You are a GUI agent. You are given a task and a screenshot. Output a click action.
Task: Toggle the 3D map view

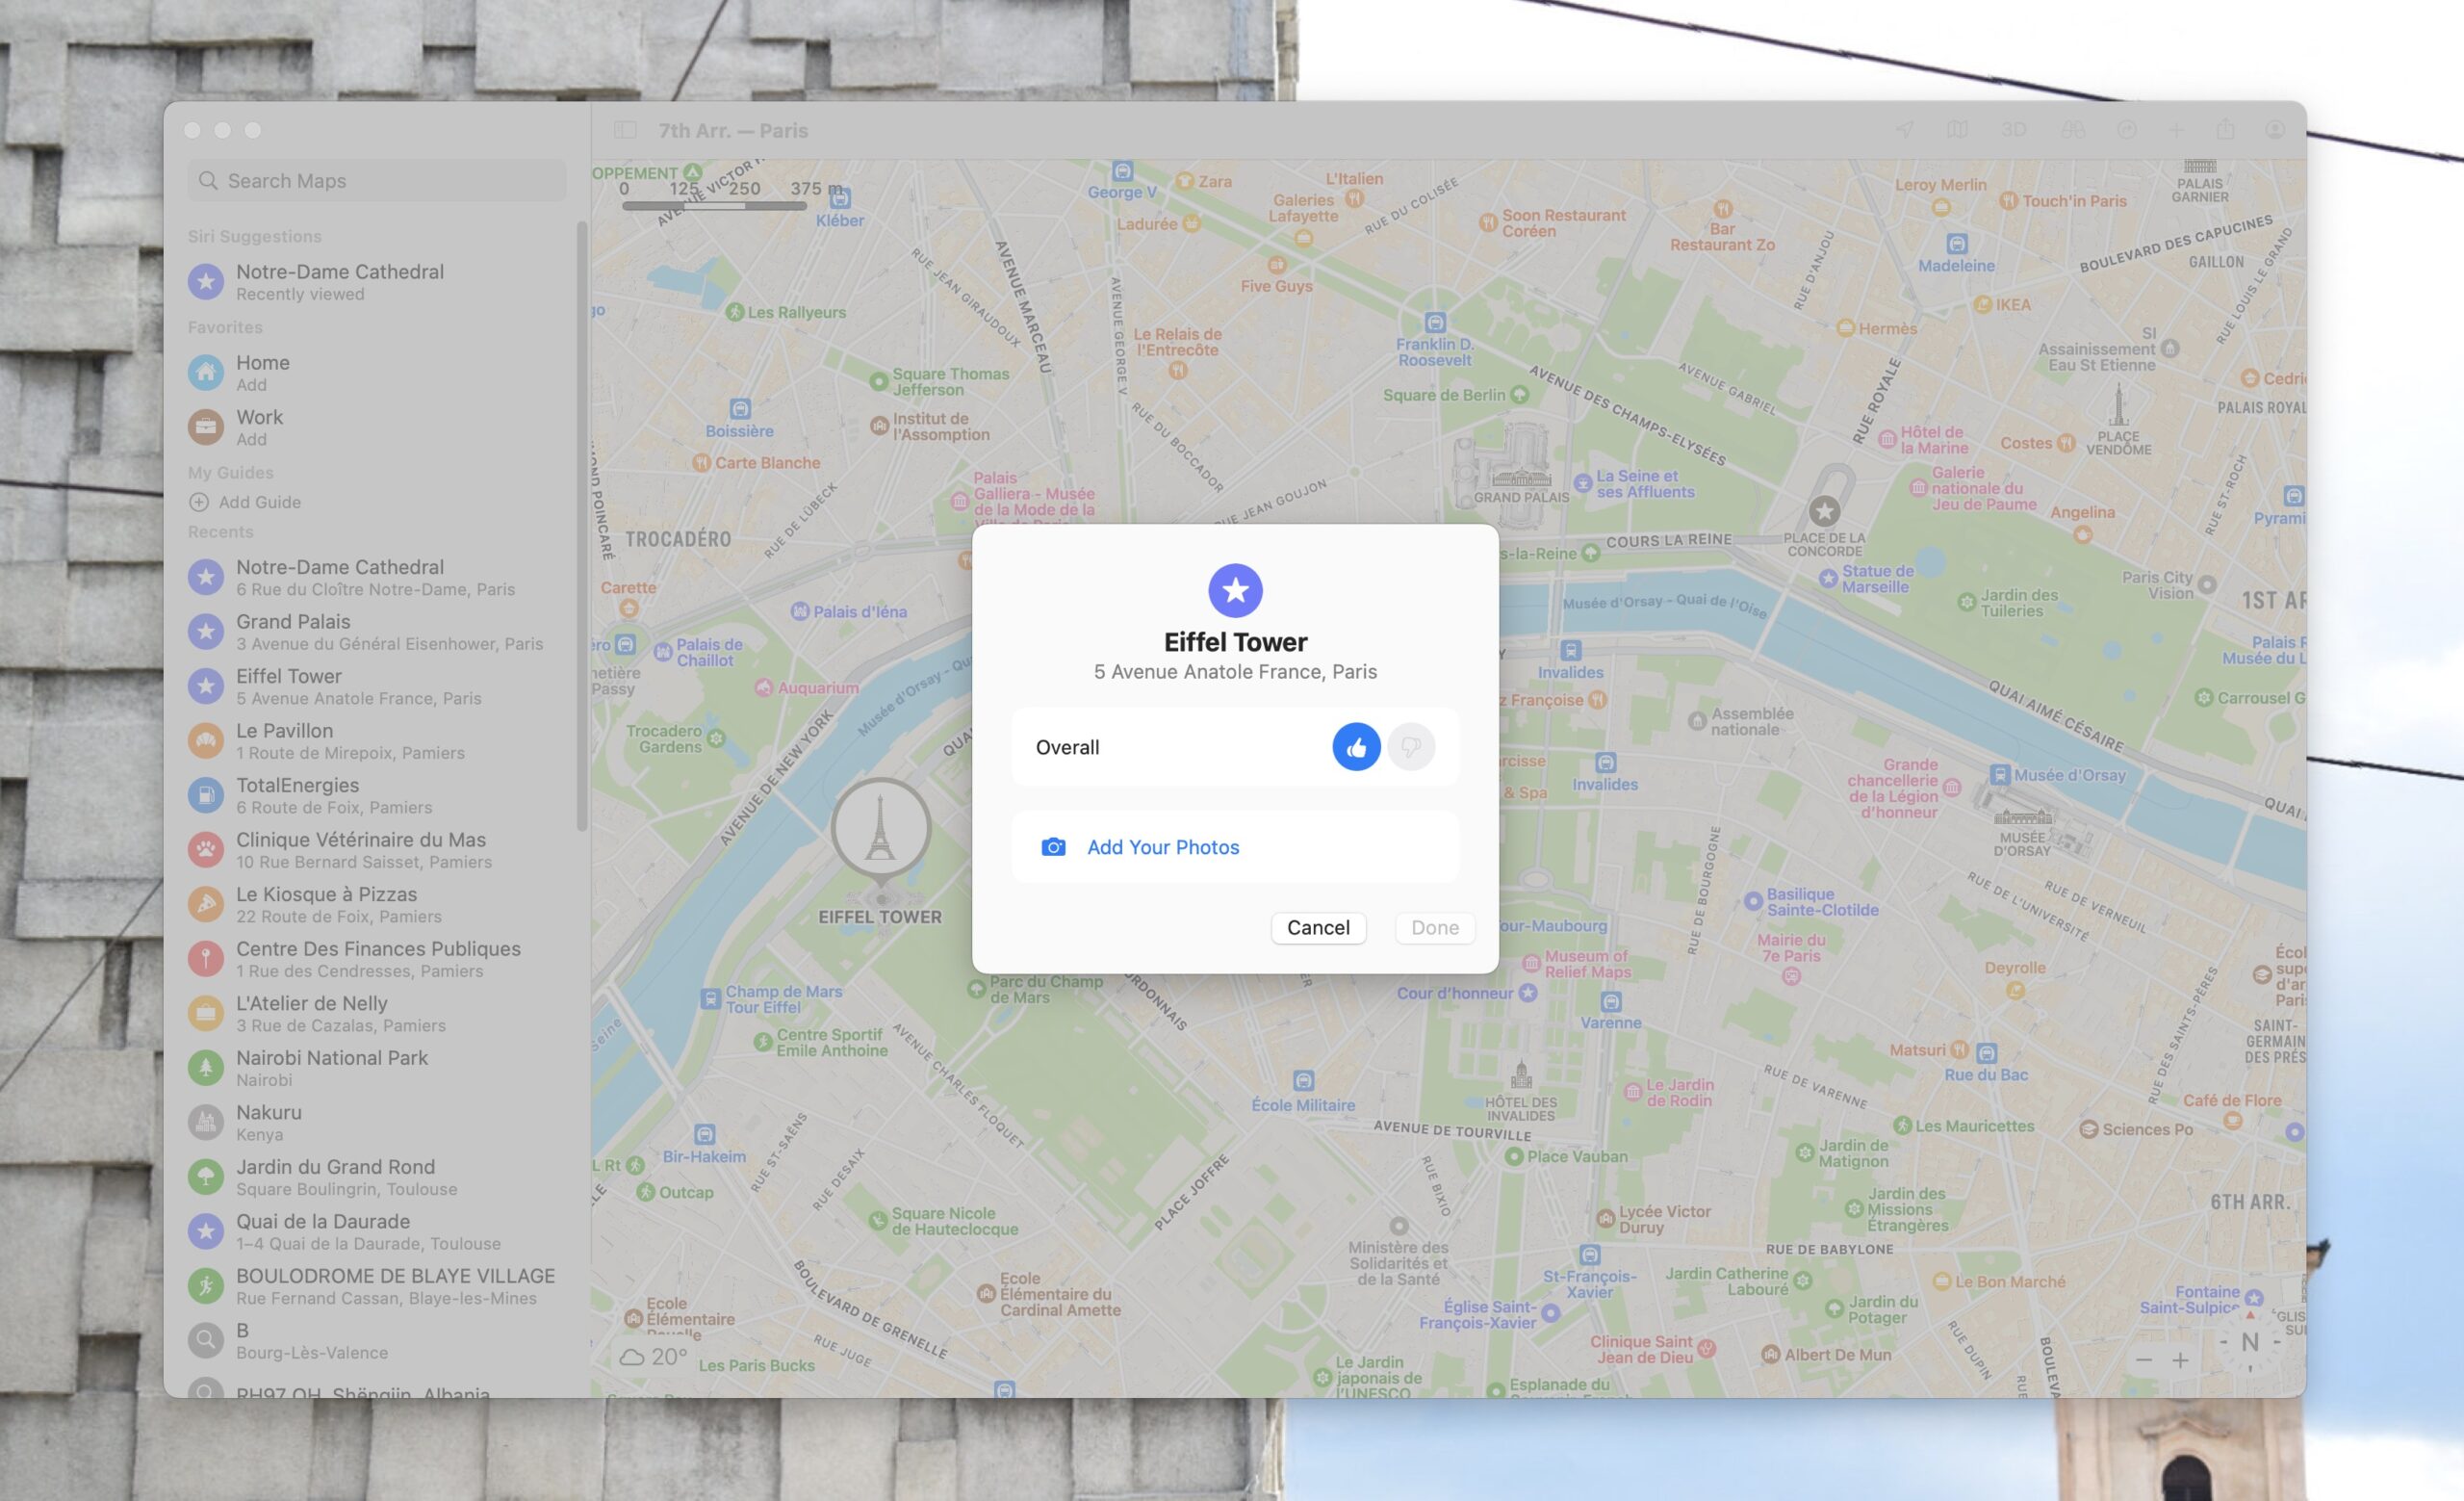(2013, 130)
